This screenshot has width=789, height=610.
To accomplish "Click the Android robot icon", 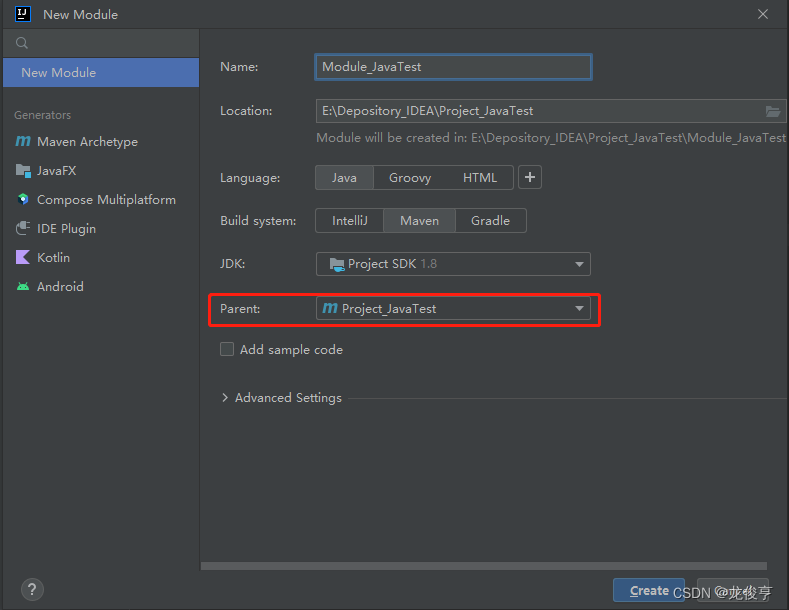I will point(23,287).
